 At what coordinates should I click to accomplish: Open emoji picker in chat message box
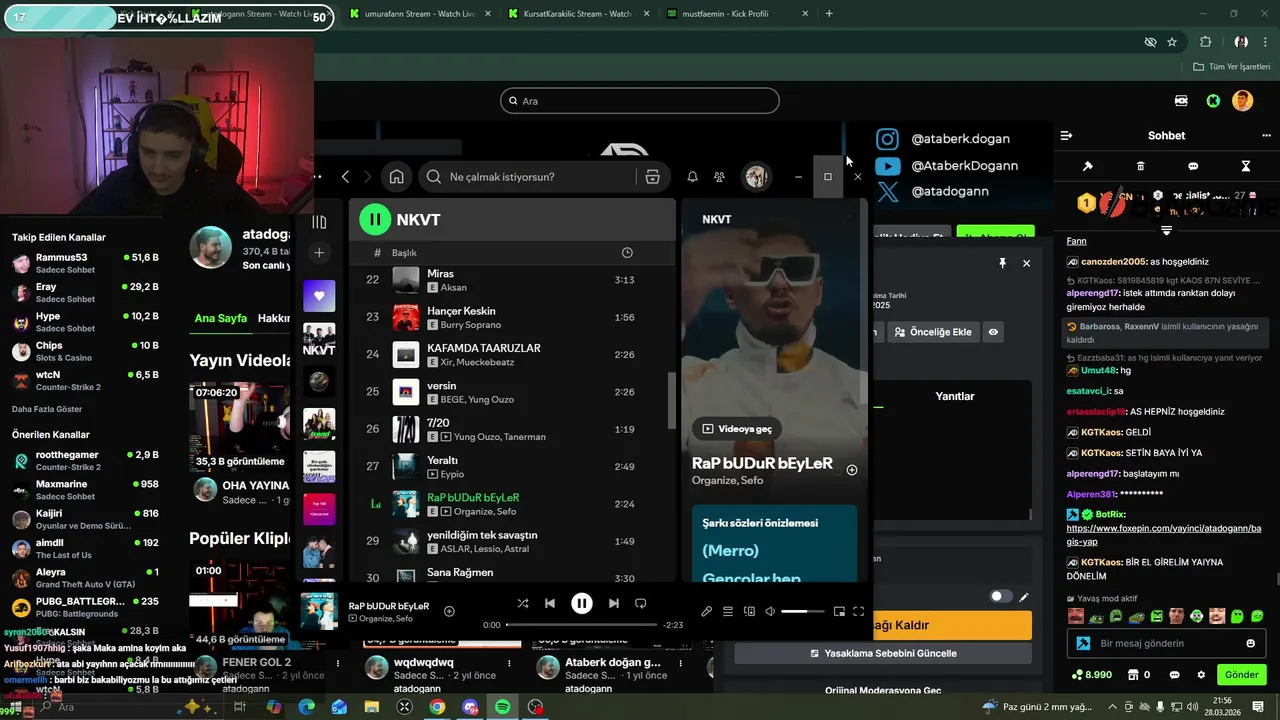tap(1251, 643)
